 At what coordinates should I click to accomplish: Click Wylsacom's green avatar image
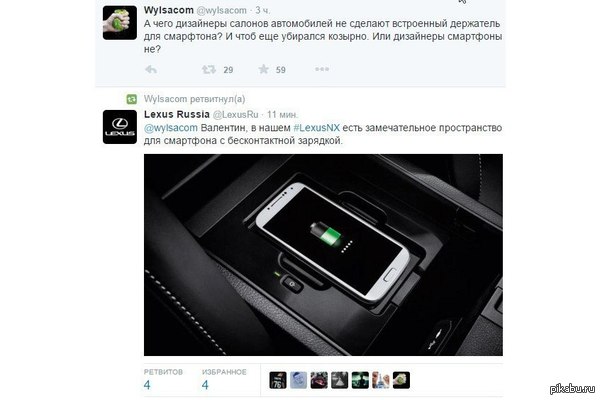coord(120,23)
